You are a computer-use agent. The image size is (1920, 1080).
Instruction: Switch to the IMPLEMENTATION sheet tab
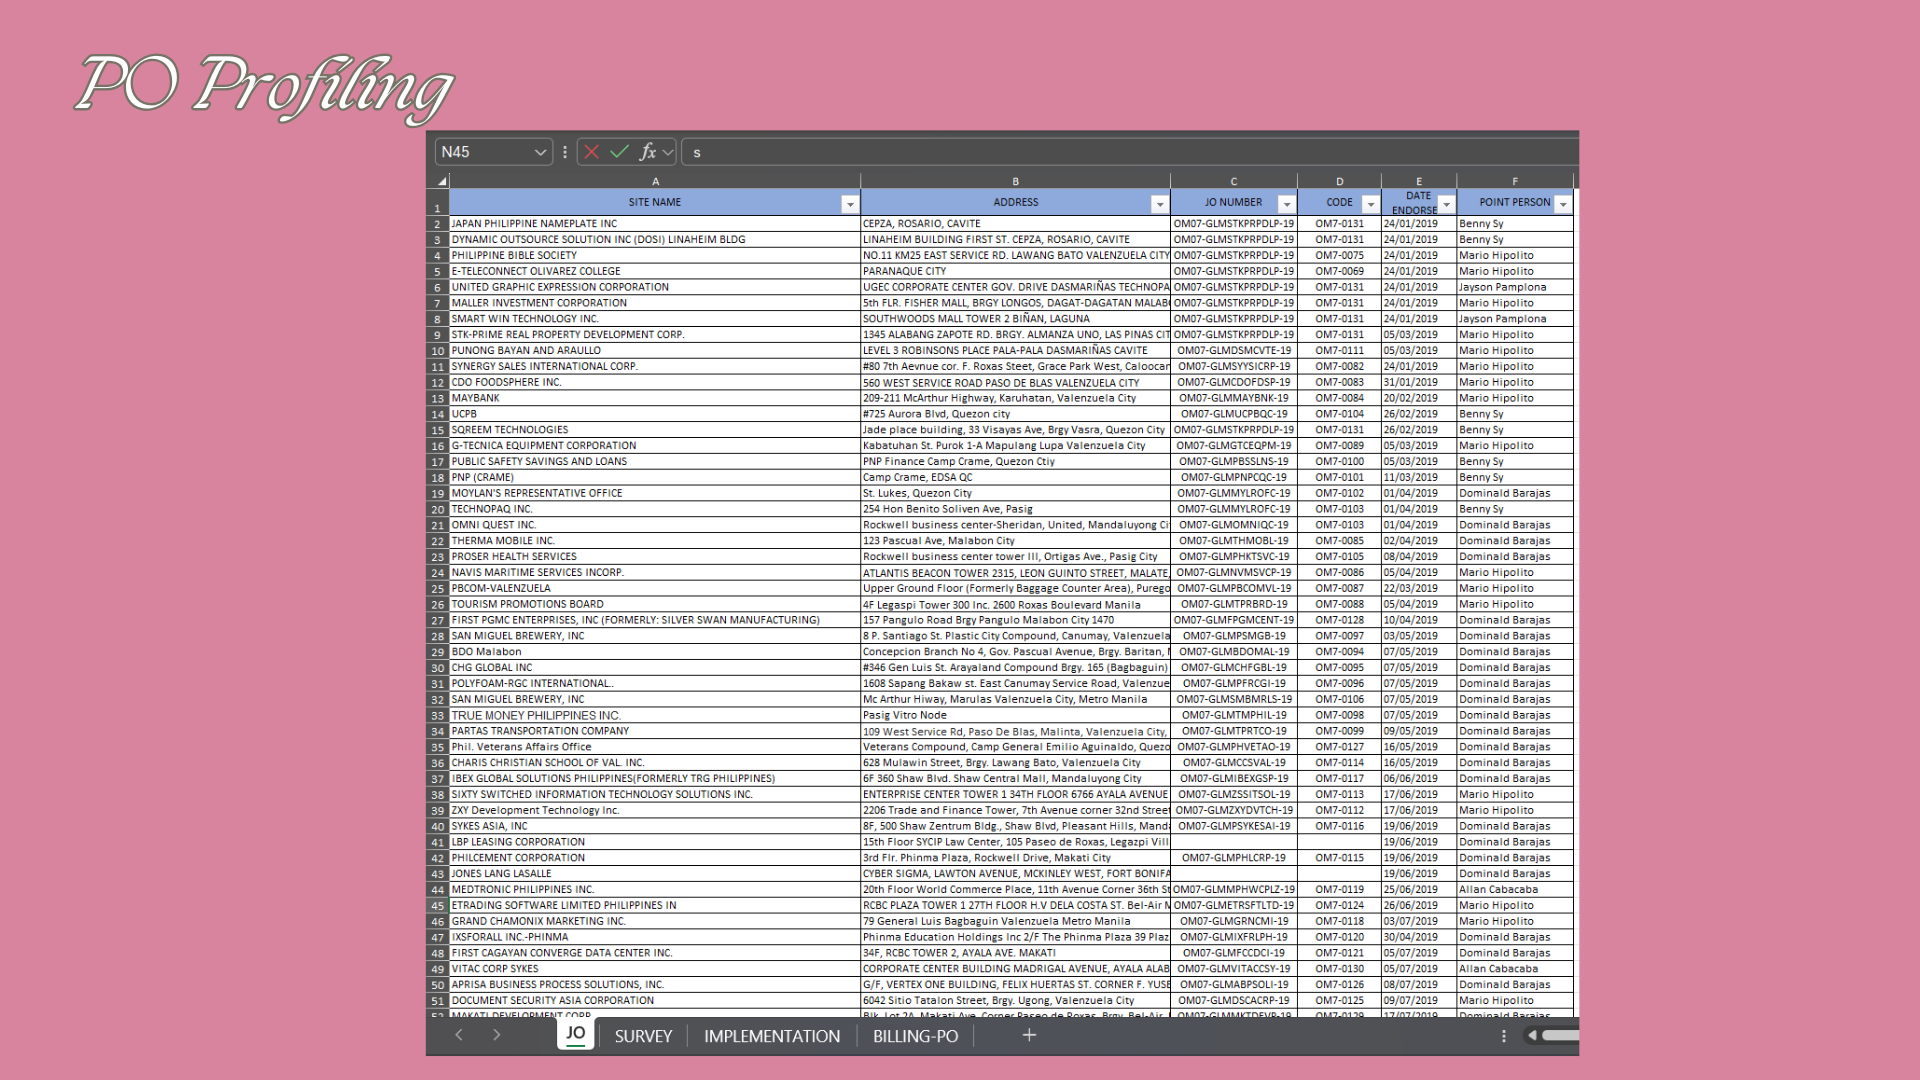771,1036
